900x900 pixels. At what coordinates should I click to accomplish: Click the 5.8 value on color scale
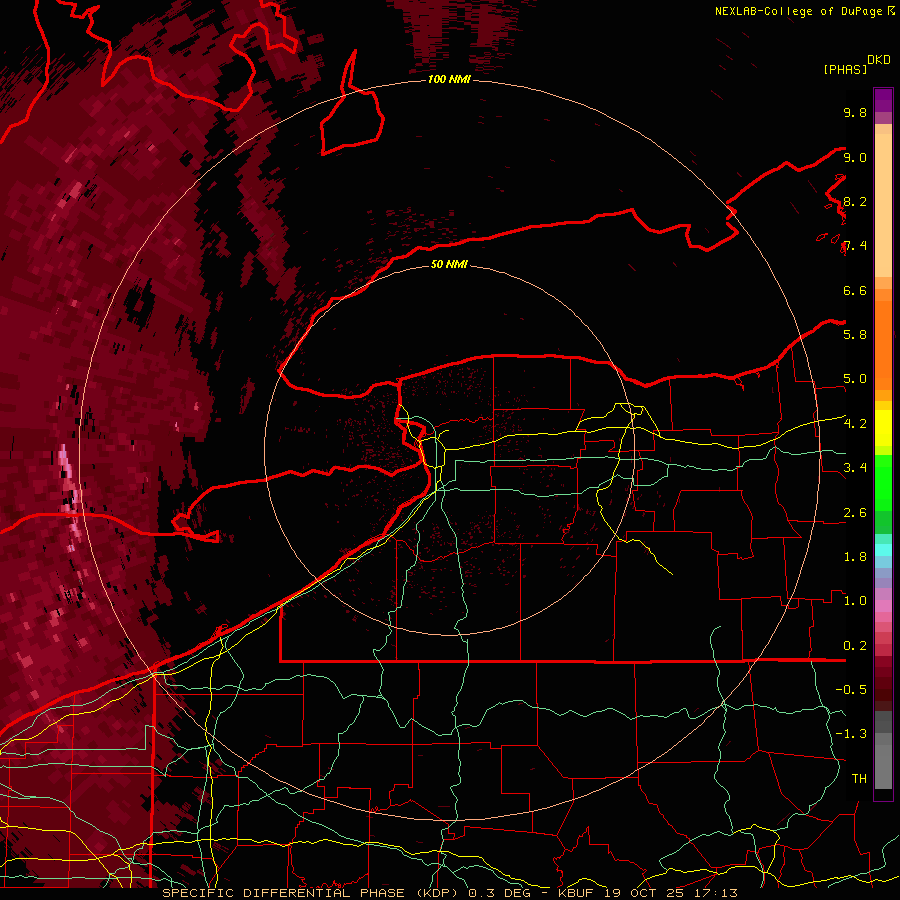pyautogui.click(x=855, y=335)
